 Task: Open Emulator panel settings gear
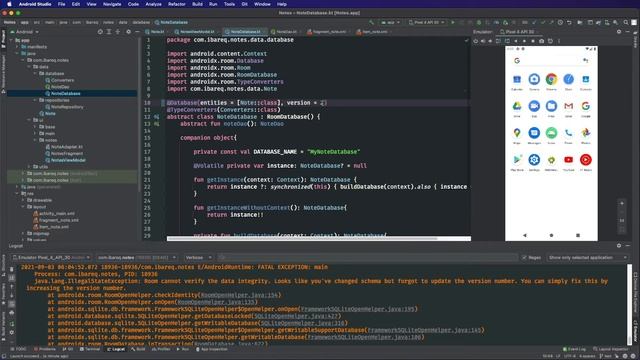(619, 31)
